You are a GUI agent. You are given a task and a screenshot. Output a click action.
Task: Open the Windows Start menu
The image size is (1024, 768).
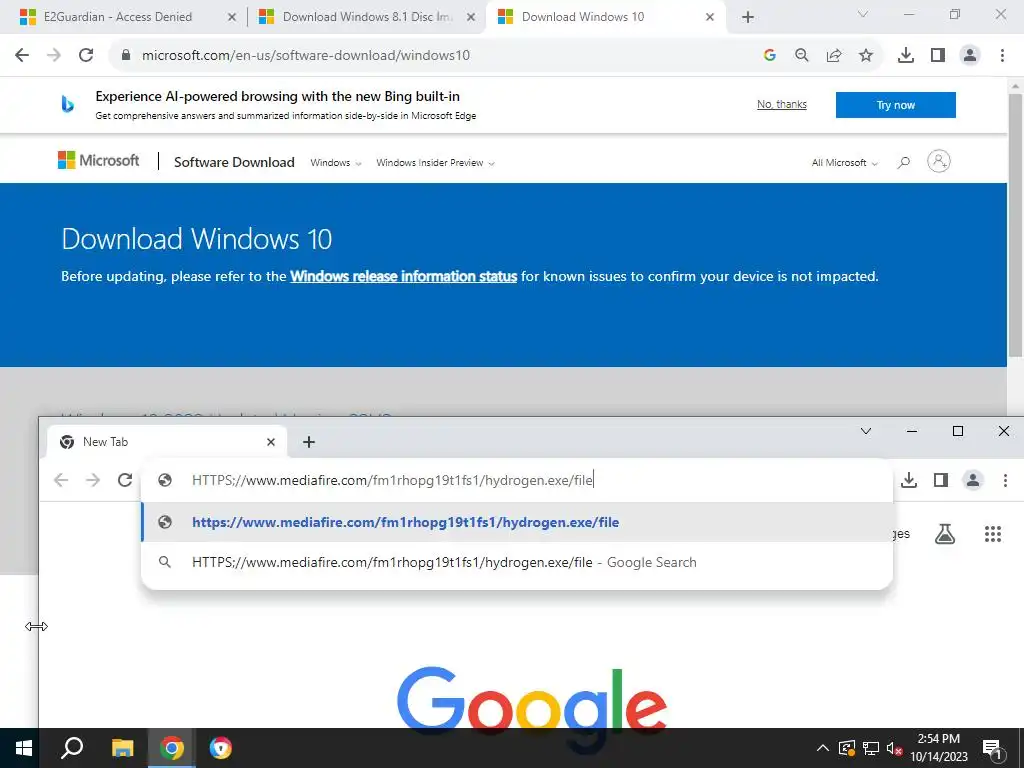click(x=24, y=748)
